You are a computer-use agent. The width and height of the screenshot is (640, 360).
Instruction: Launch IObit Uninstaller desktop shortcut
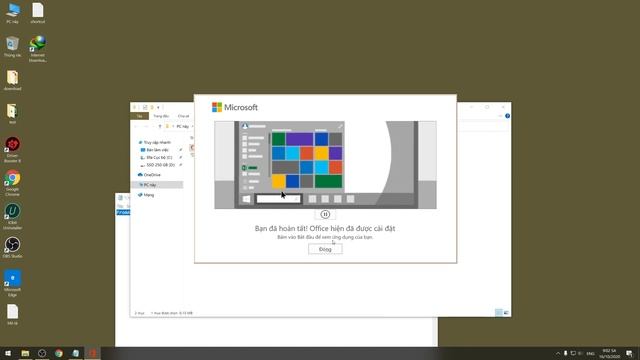[13, 217]
